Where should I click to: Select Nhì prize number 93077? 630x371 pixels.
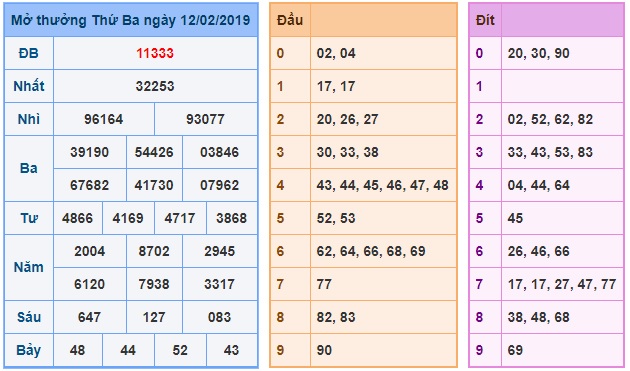205,119
